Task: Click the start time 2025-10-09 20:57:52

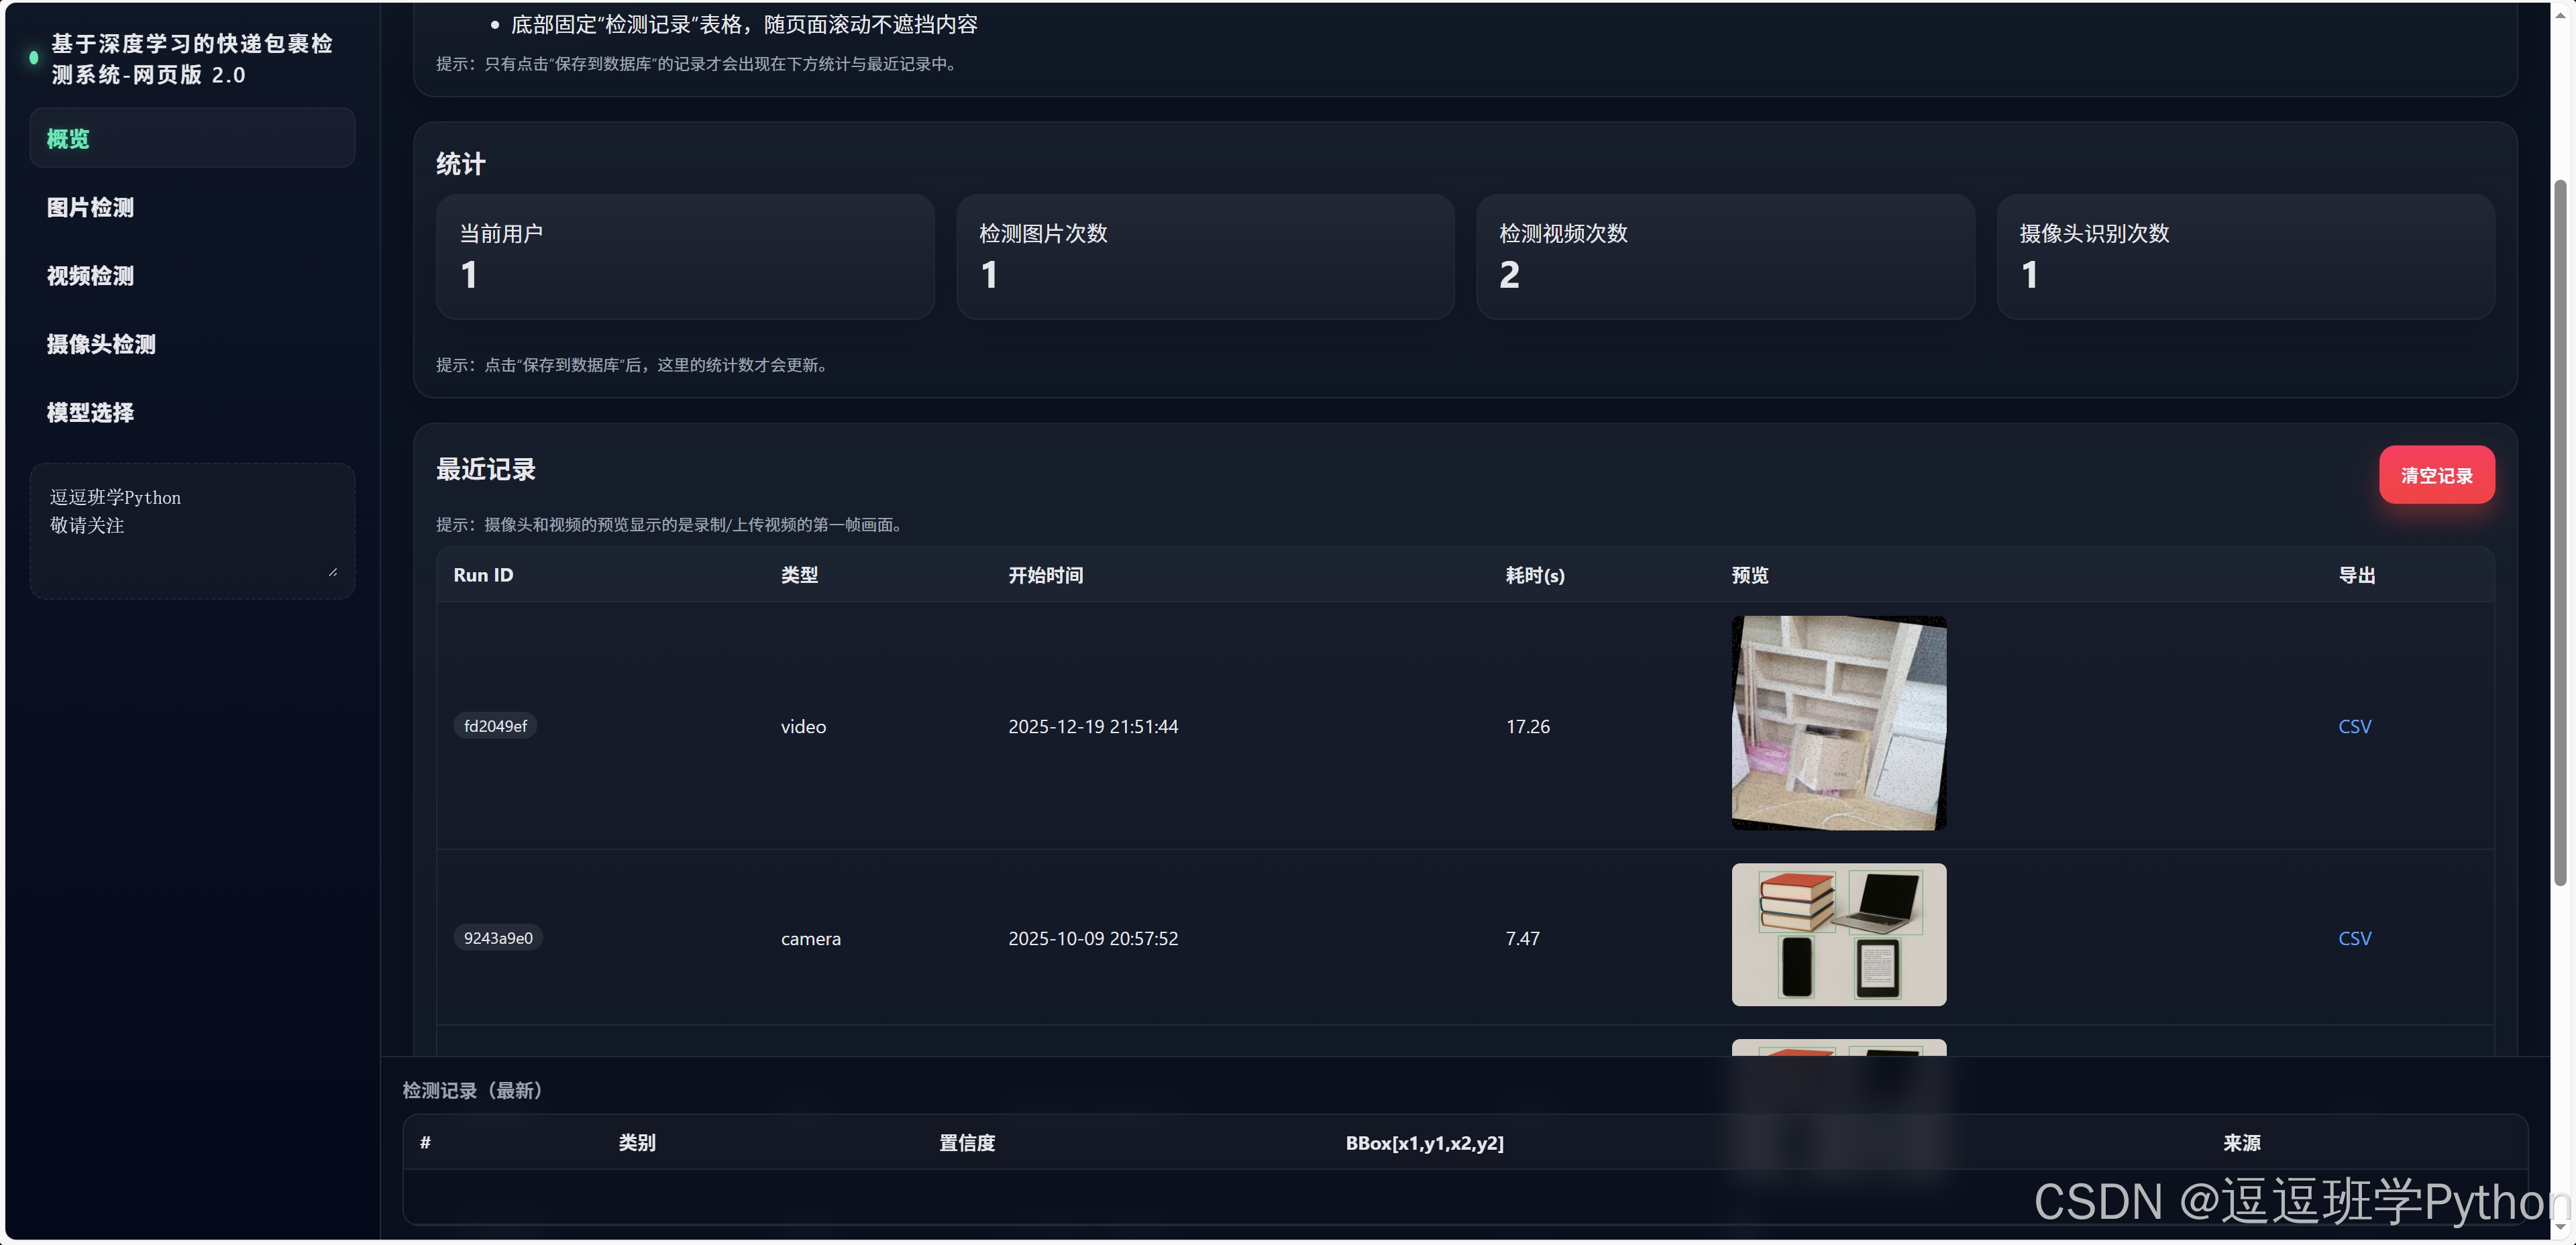Action: (1093, 938)
